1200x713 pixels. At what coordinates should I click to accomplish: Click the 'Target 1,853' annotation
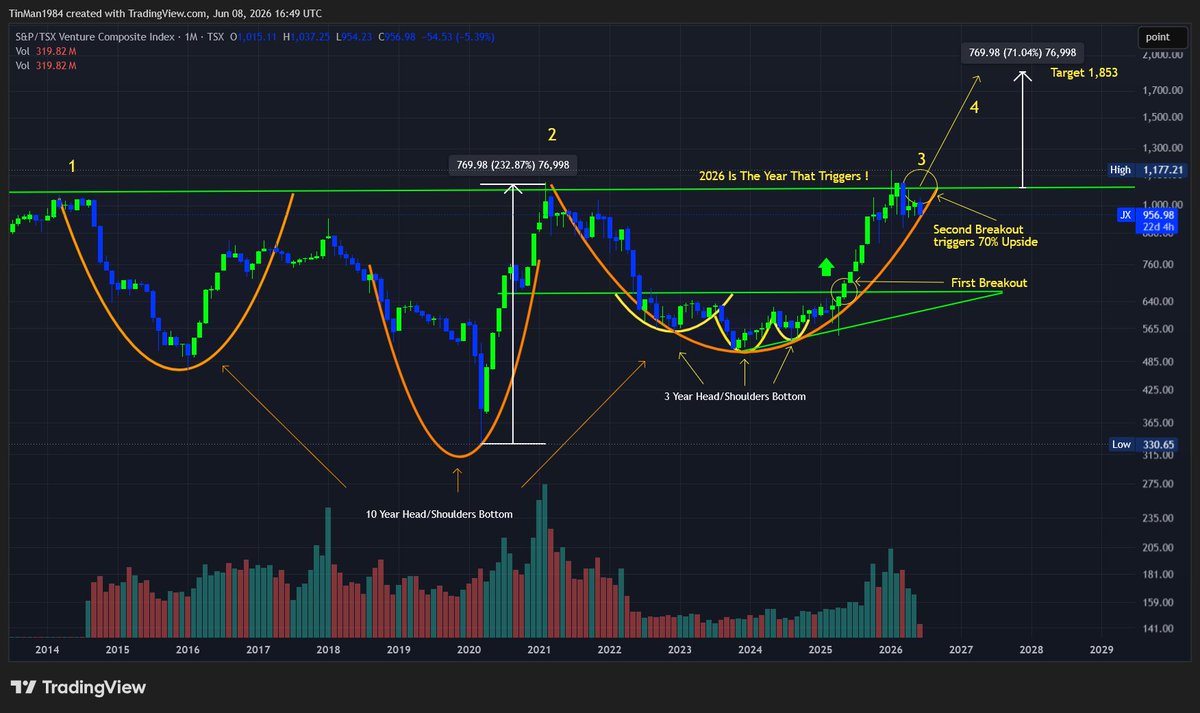tap(1084, 73)
